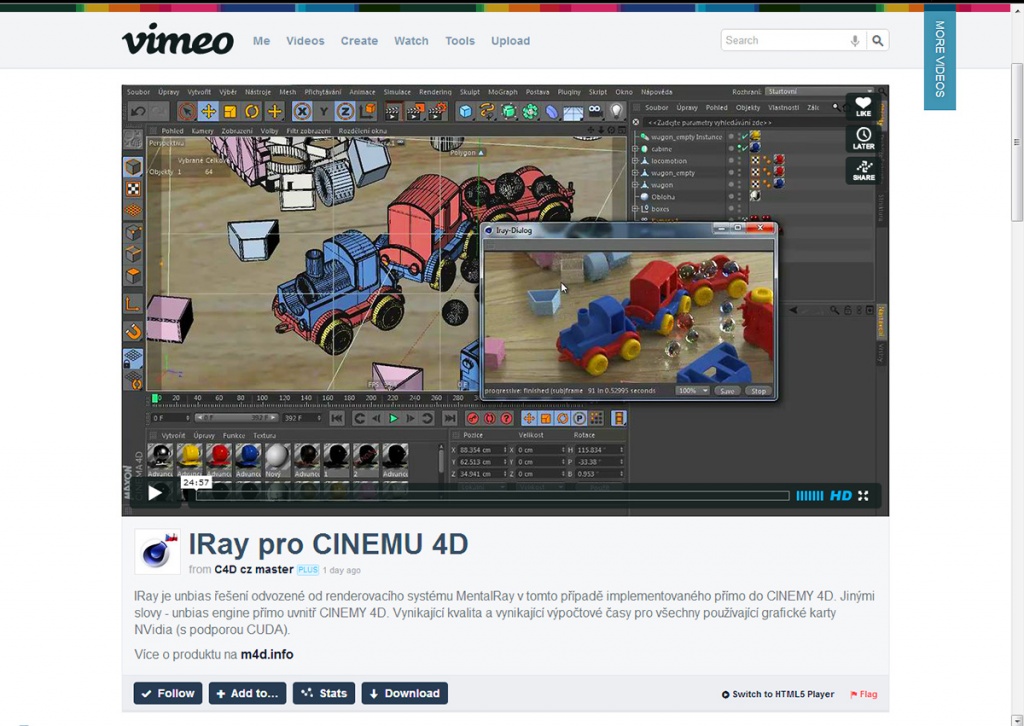Toggle visibility dot for wagon object
Viewport: 1024px width, 726px height.
click(731, 184)
